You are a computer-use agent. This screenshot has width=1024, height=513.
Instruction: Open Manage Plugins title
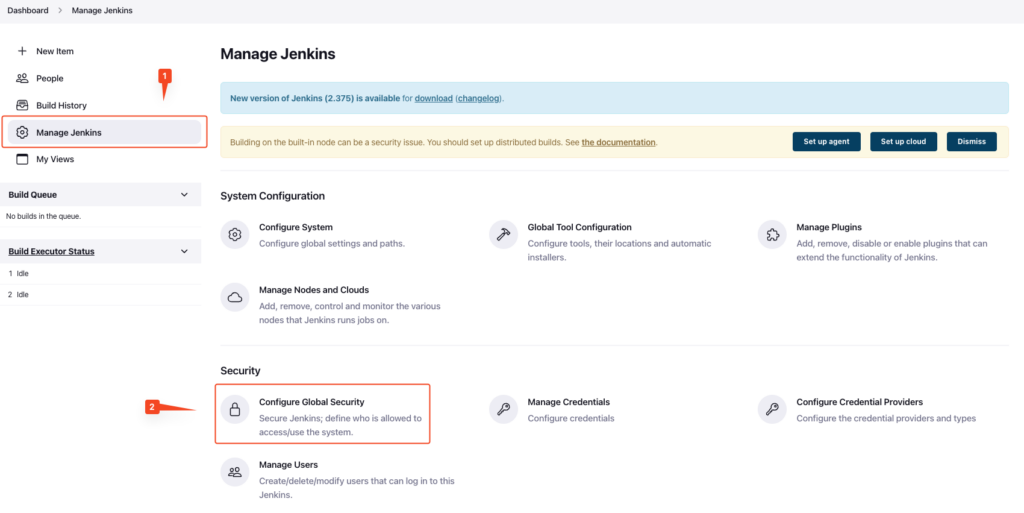(x=829, y=227)
